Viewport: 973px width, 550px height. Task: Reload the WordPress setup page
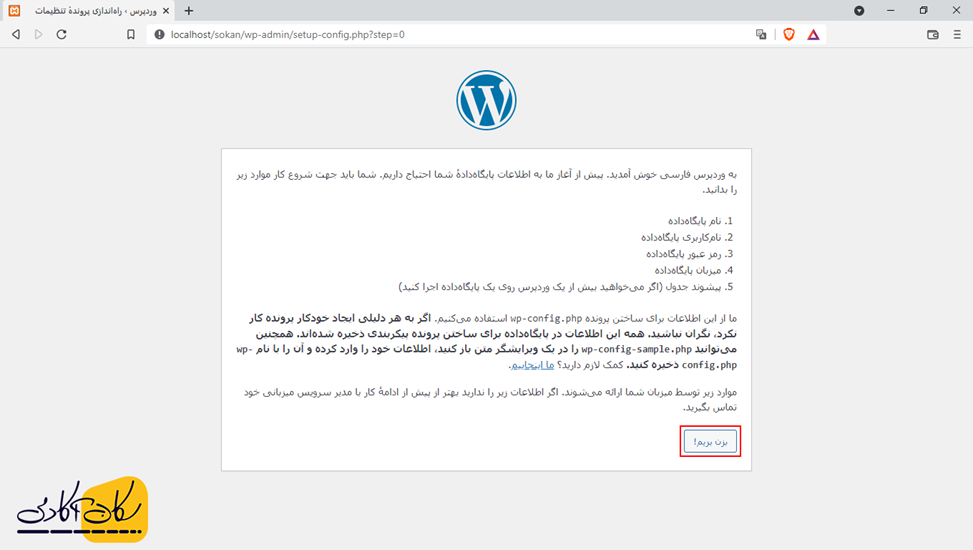(61, 35)
